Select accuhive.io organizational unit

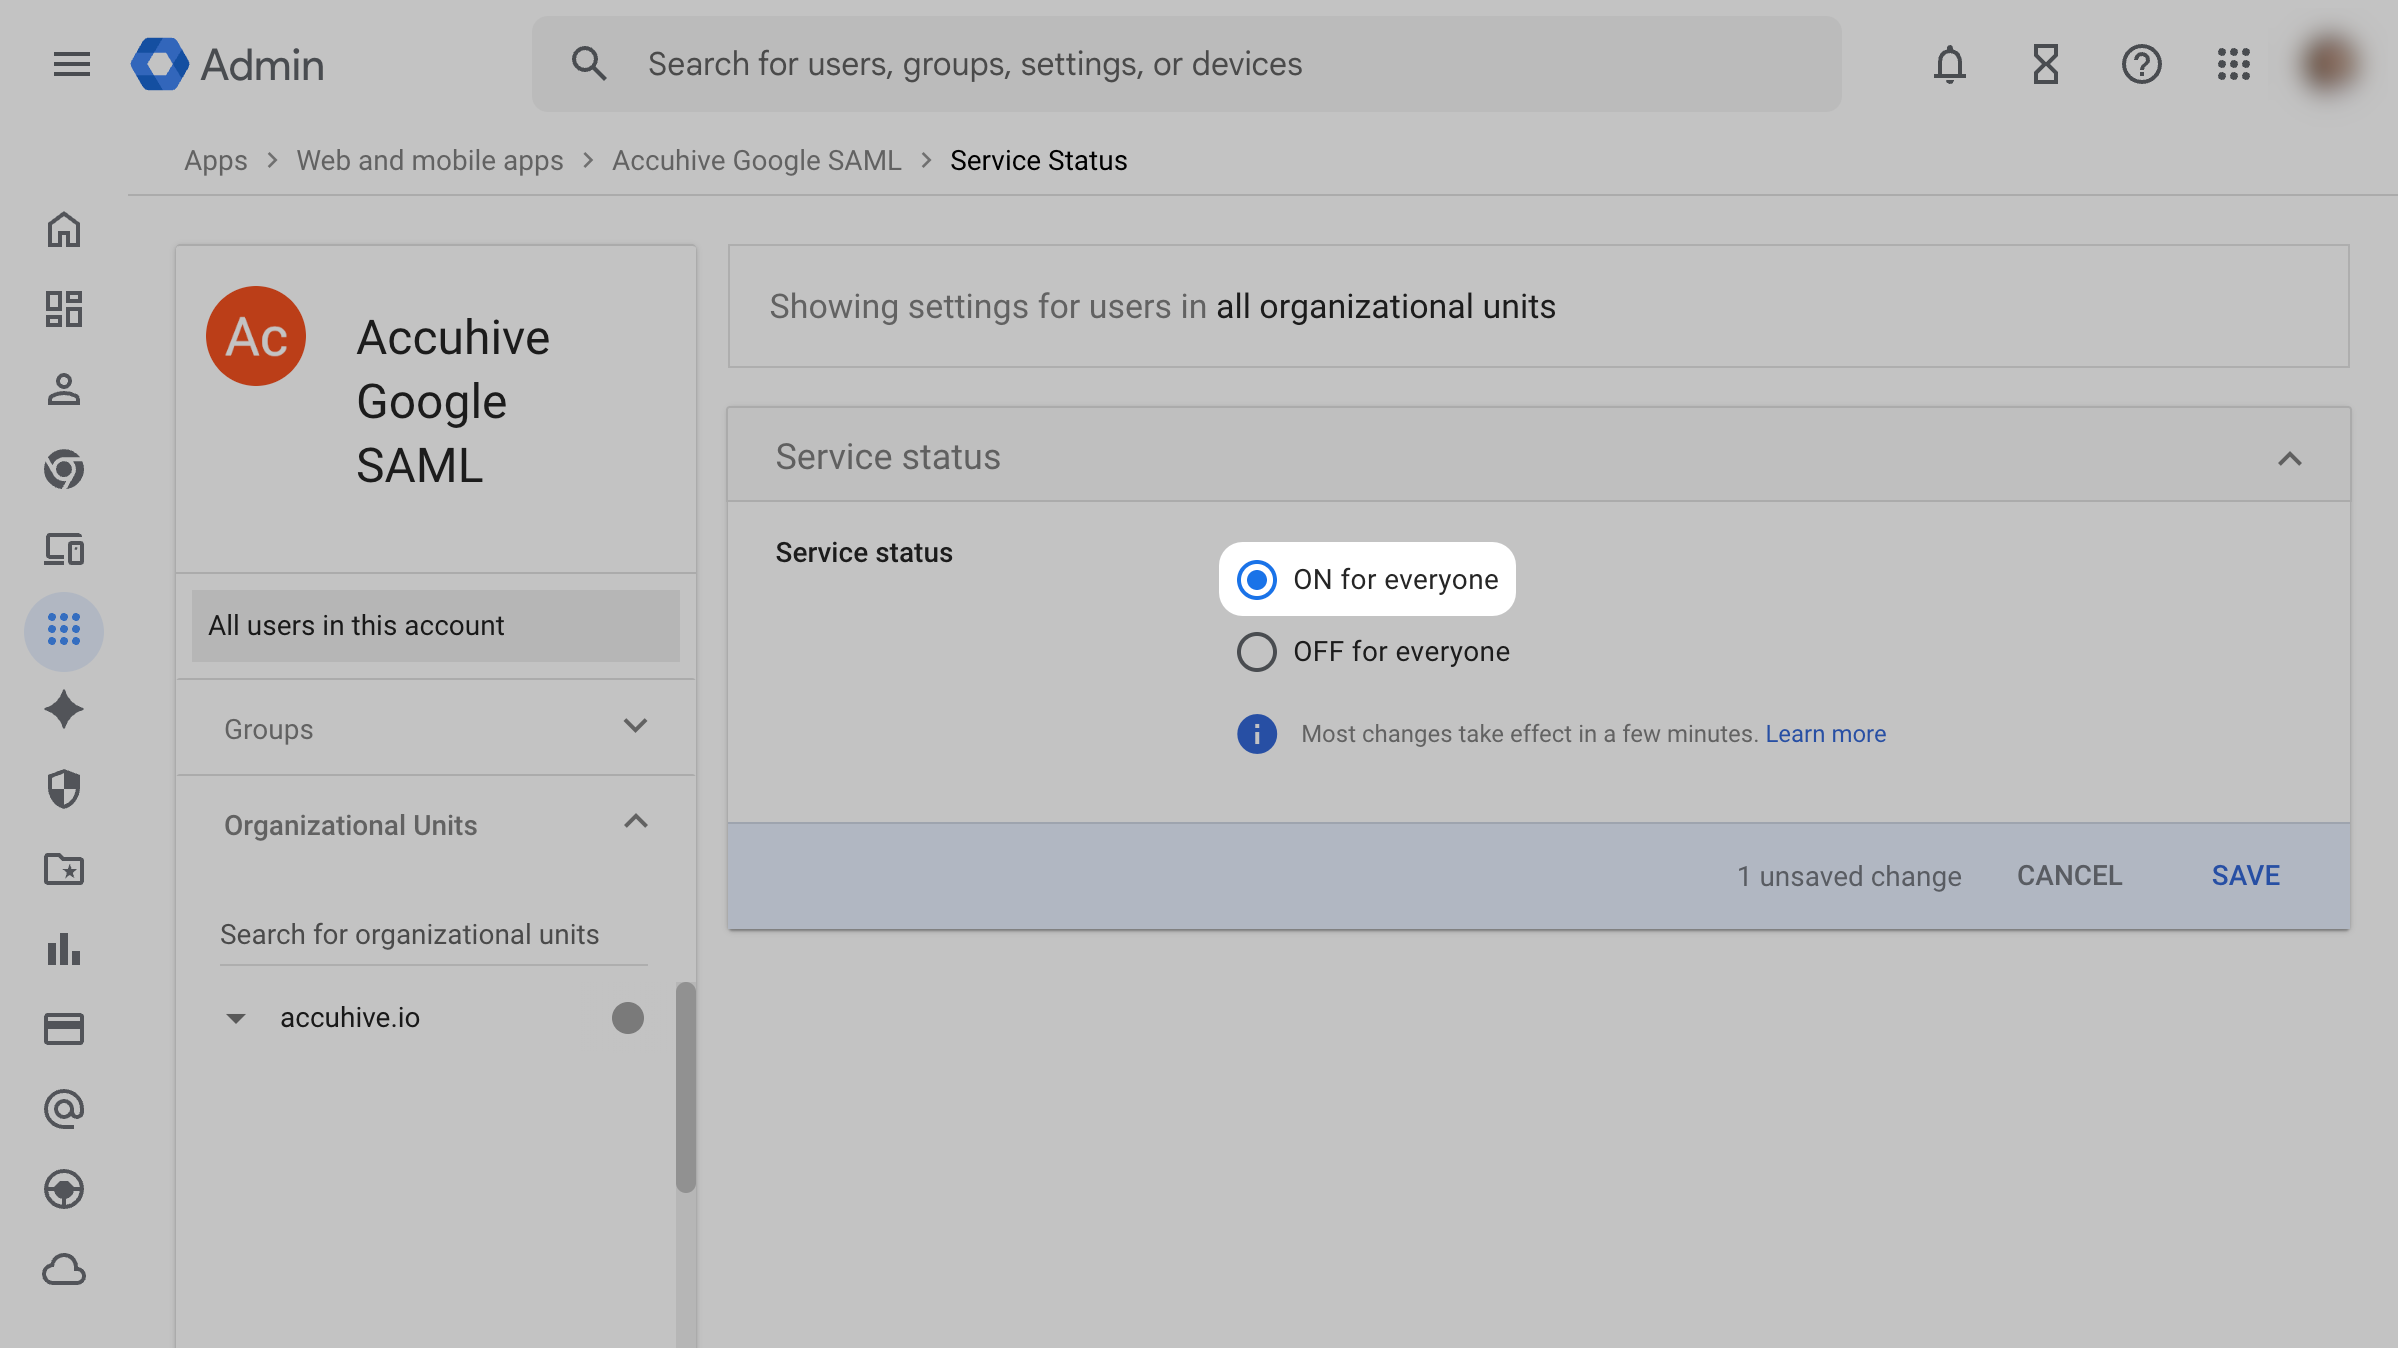point(350,1018)
